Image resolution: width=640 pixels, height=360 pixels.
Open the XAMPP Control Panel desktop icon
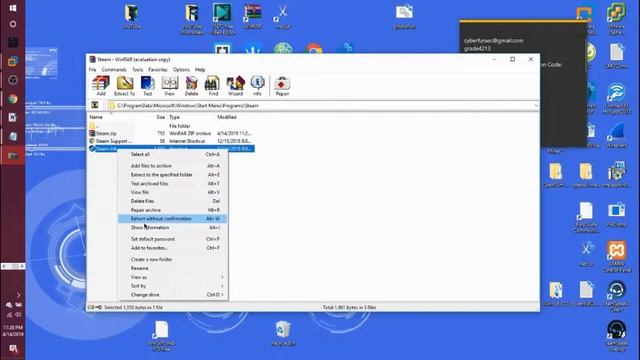coord(616,256)
